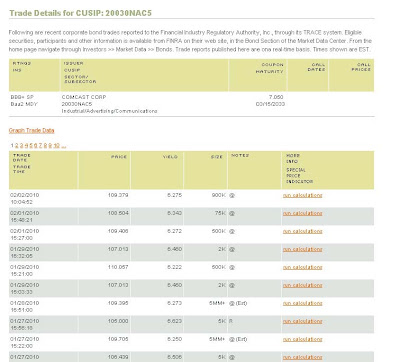Click the 109.406 price cell
Image resolution: width=400 pixels, height=362 pixels.
point(118,231)
